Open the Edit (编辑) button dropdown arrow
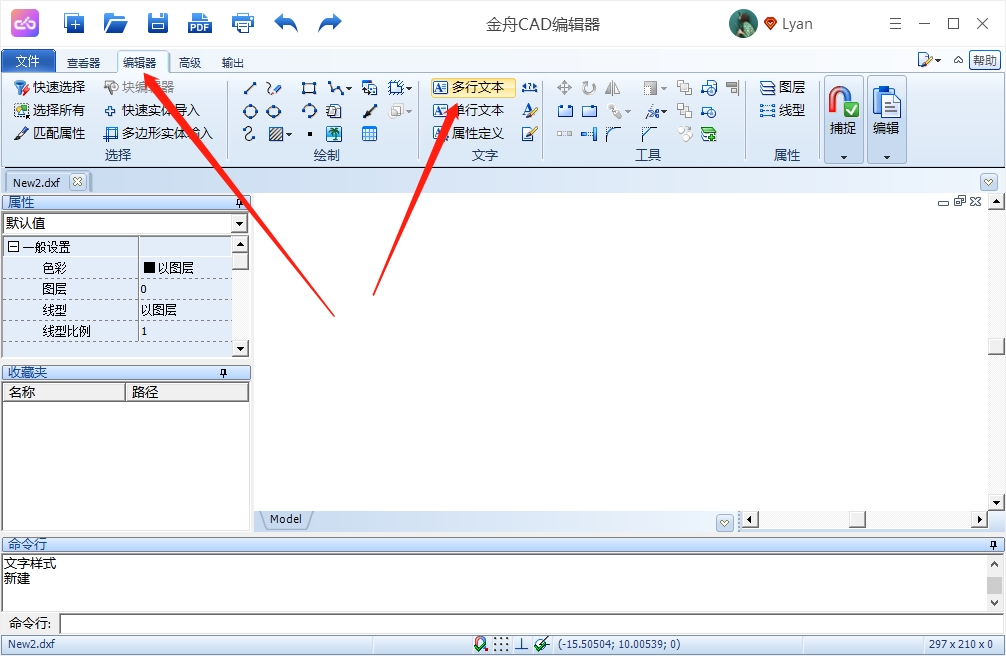Screen dimensions: 1006x656 click(x=887, y=157)
